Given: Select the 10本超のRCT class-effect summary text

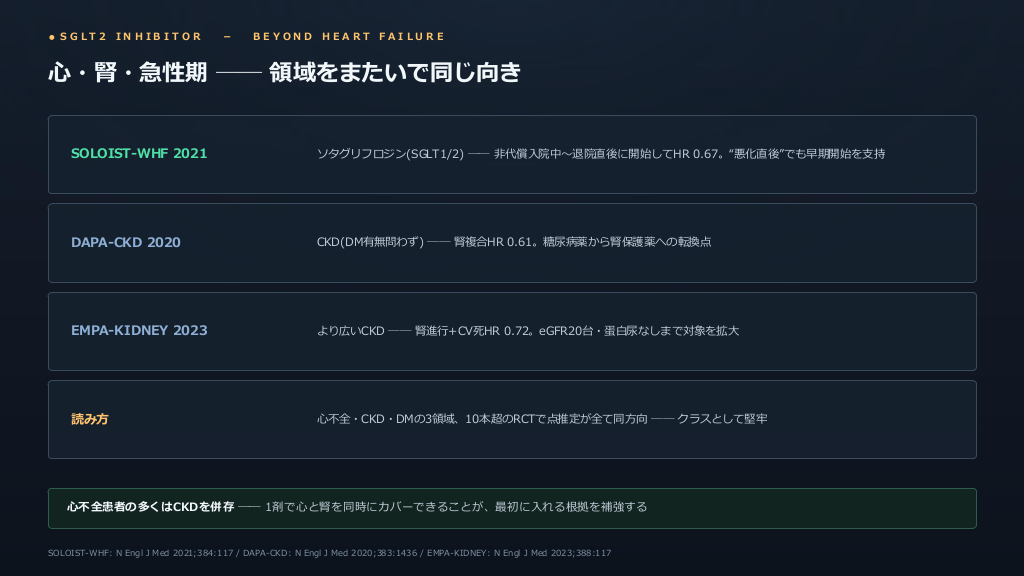Looking at the screenshot, I should [542, 419].
